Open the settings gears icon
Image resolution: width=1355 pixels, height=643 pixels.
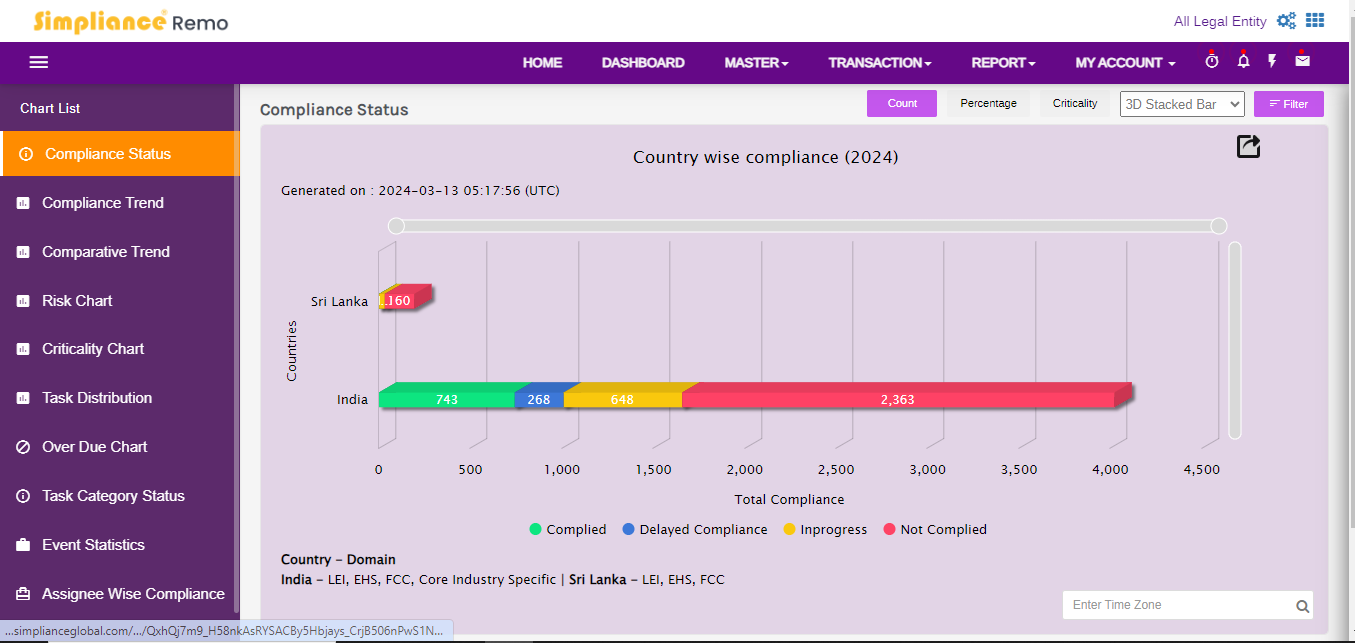pos(1286,21)
